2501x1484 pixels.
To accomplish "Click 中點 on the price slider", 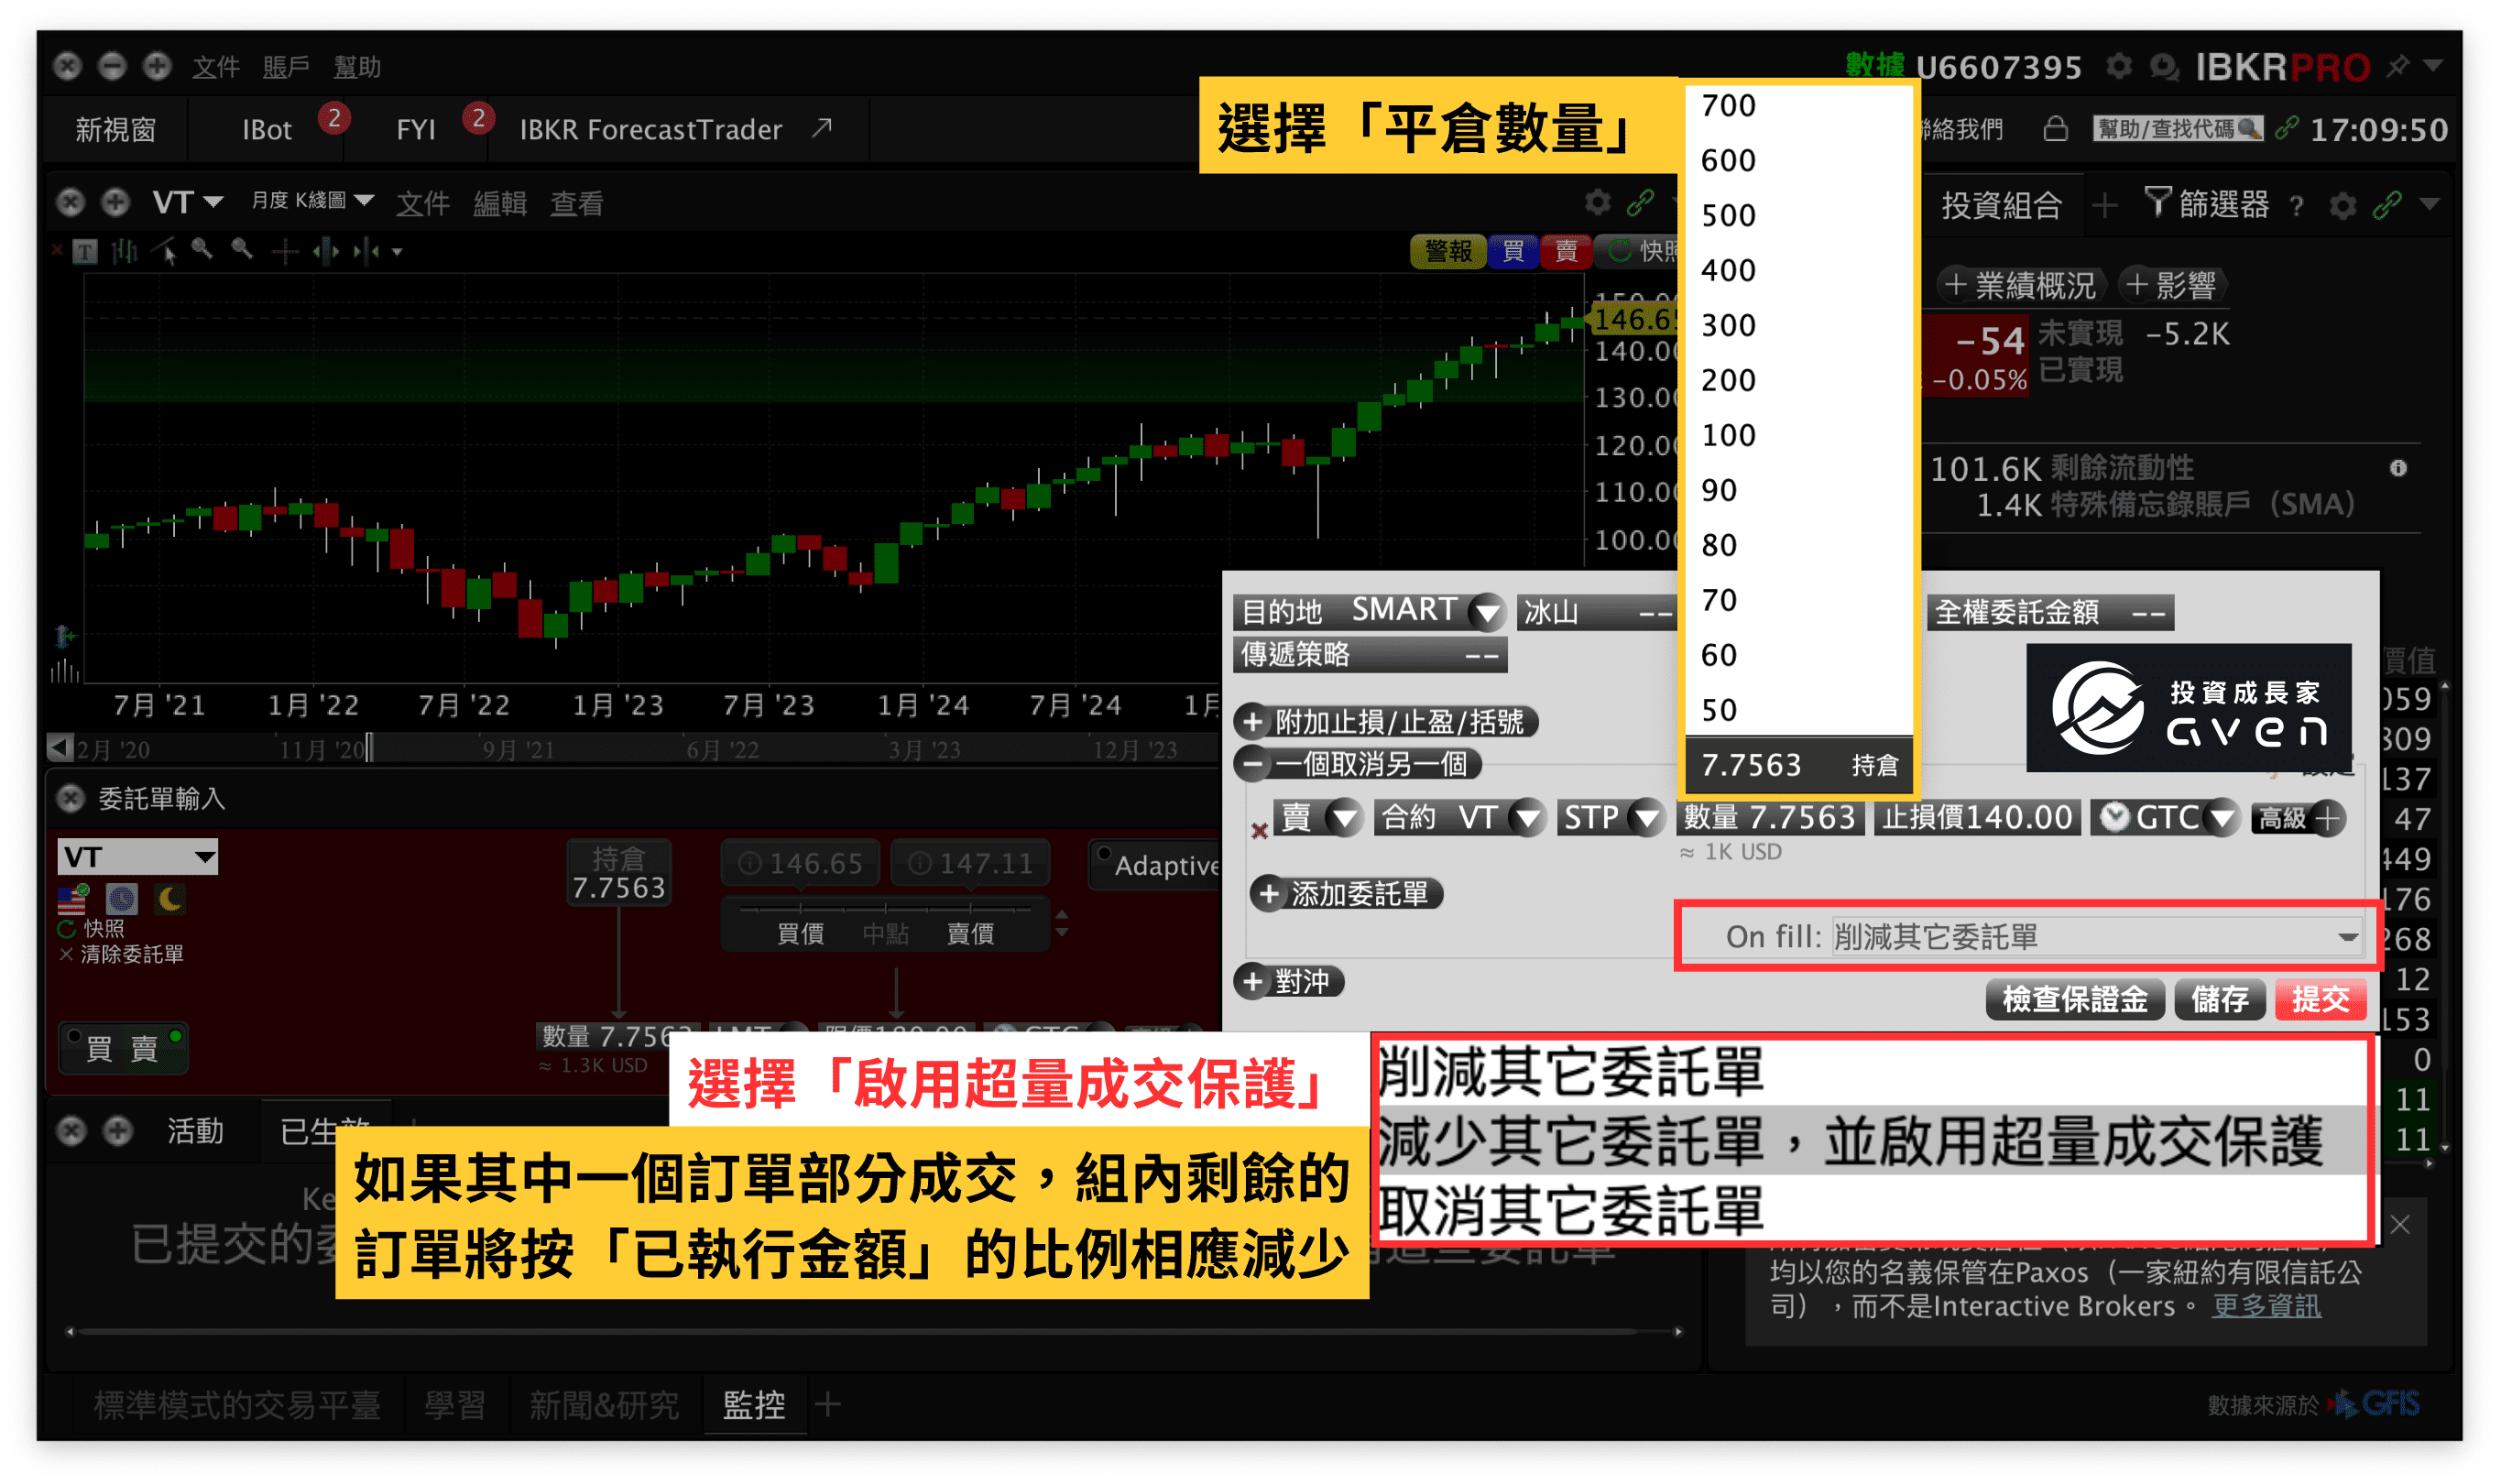I will [x=887, y=933].
